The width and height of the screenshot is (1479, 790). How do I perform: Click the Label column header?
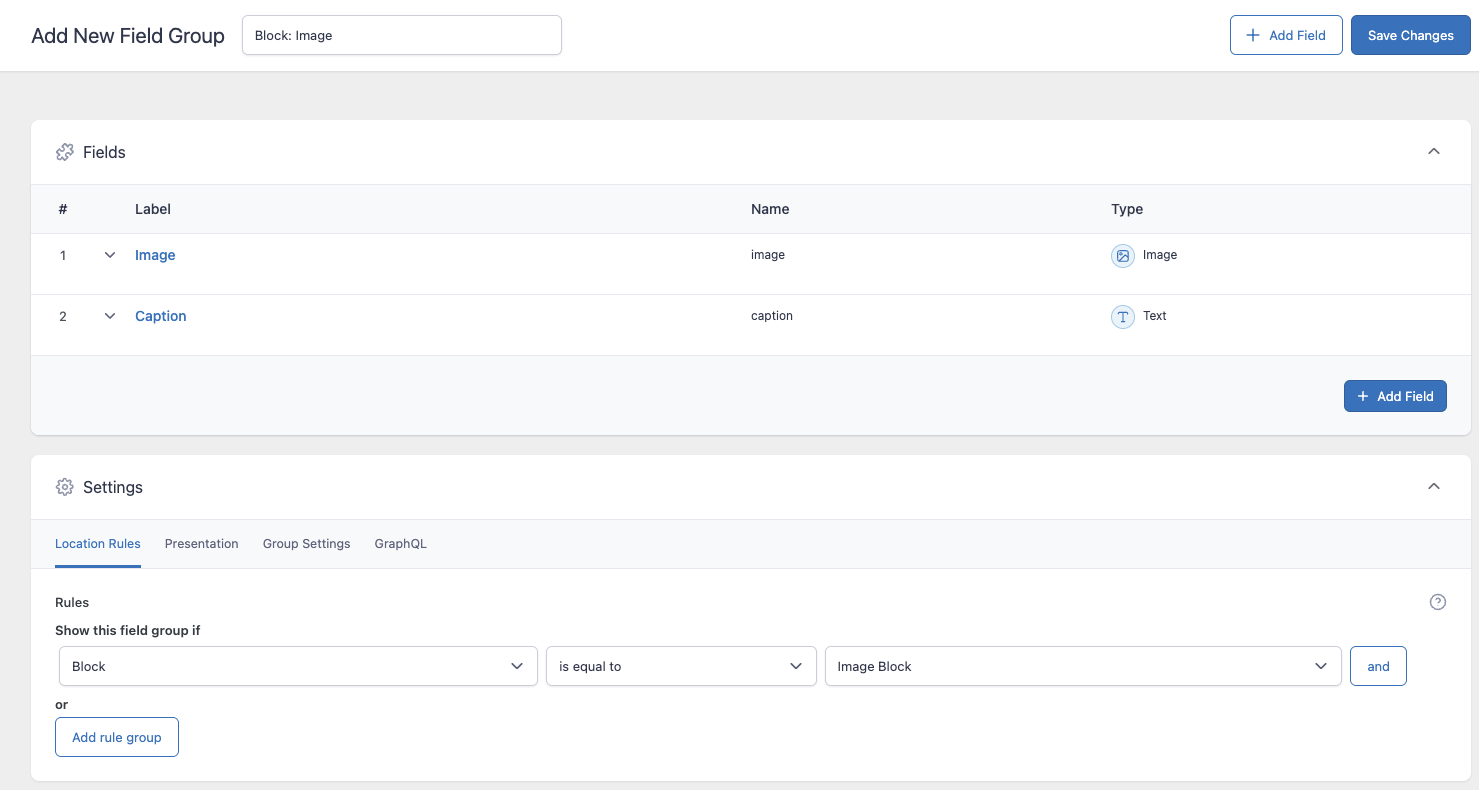coord(153,209)
